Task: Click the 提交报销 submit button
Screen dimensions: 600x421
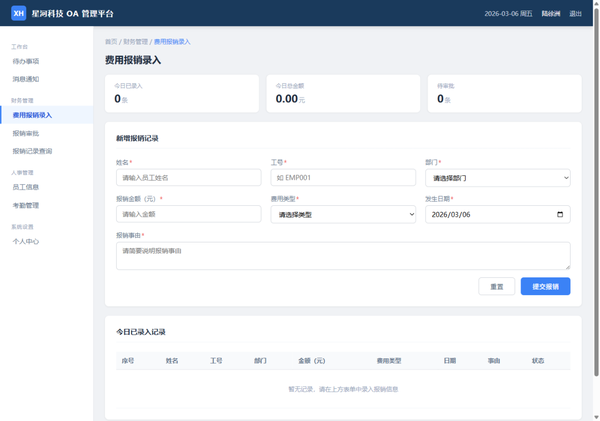Action: (x=545, y=286)
